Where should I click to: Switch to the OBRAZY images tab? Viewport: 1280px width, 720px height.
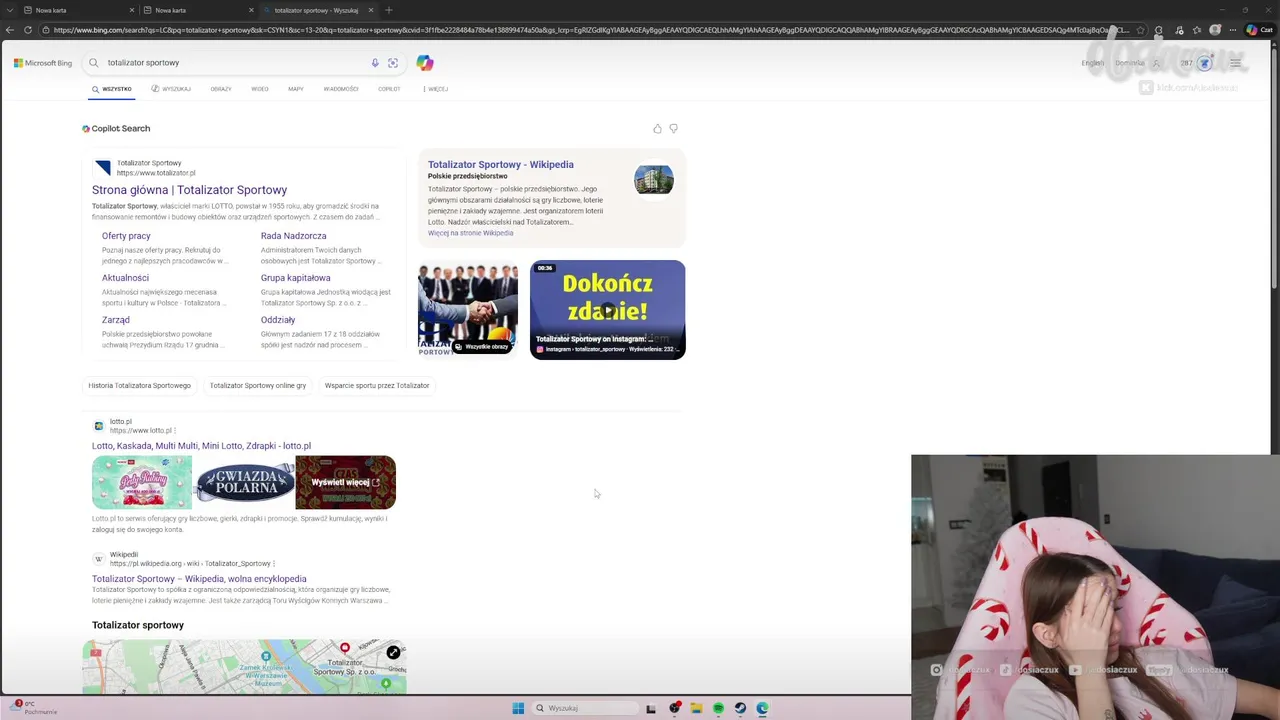point(221,89)
